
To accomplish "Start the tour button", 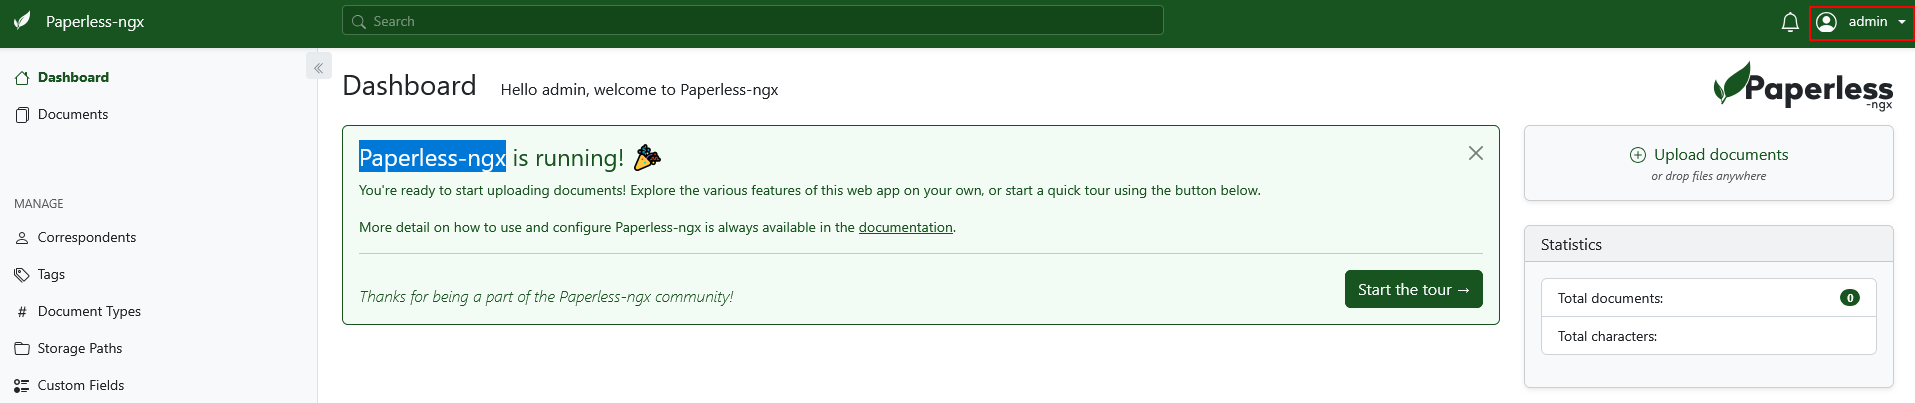I will pyautogui.click(x=1413, y=289).
